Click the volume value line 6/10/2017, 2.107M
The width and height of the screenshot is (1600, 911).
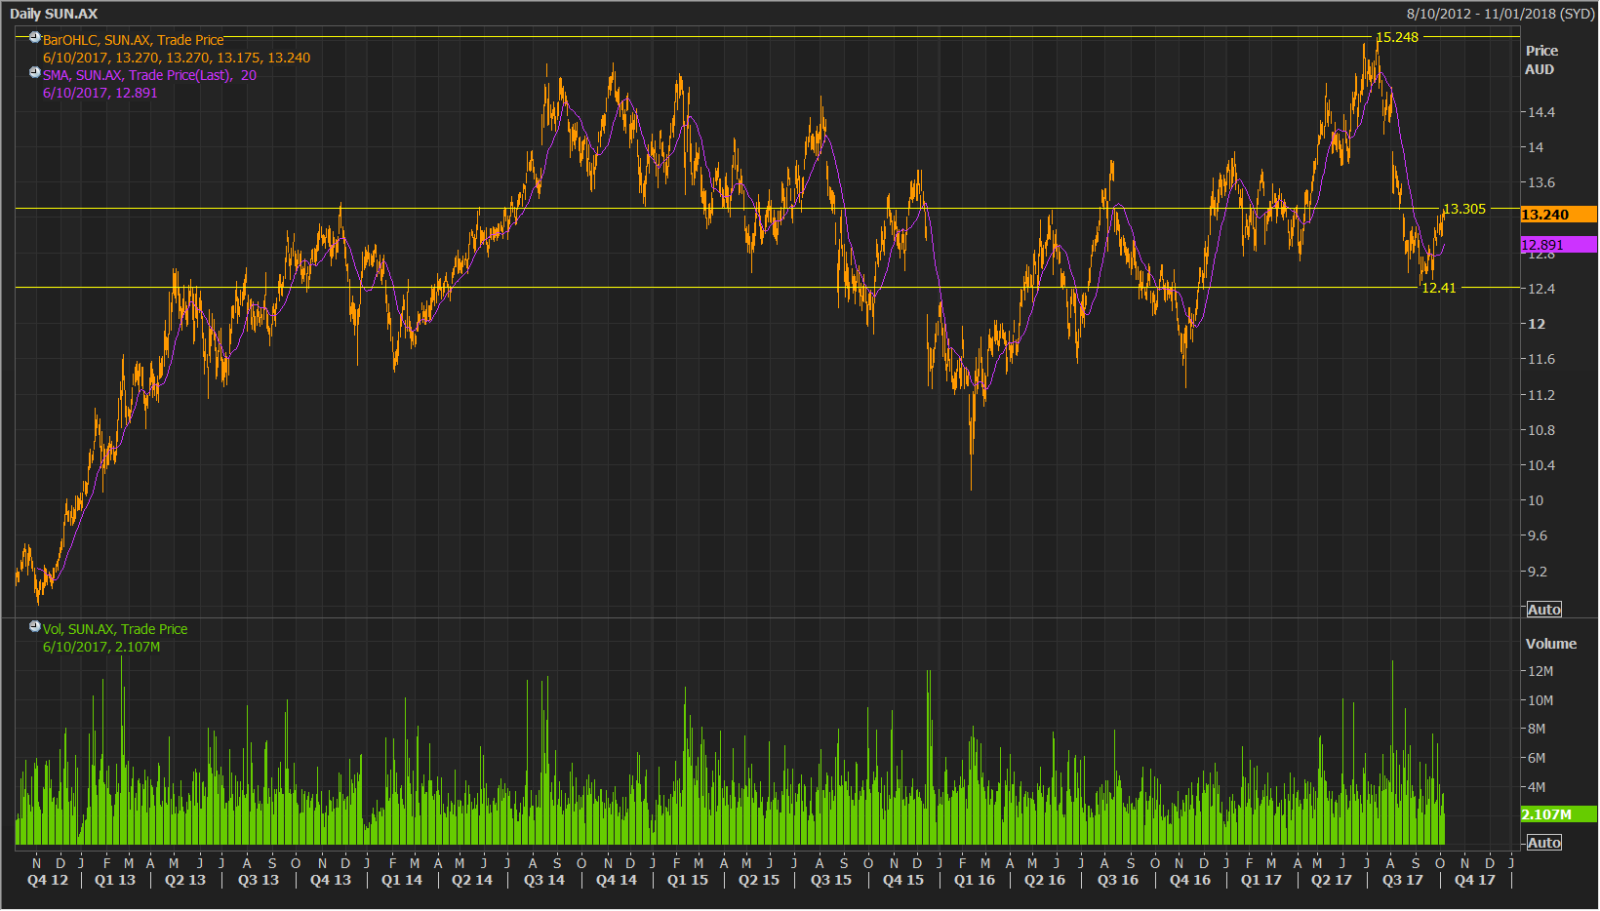pos(101,647)
